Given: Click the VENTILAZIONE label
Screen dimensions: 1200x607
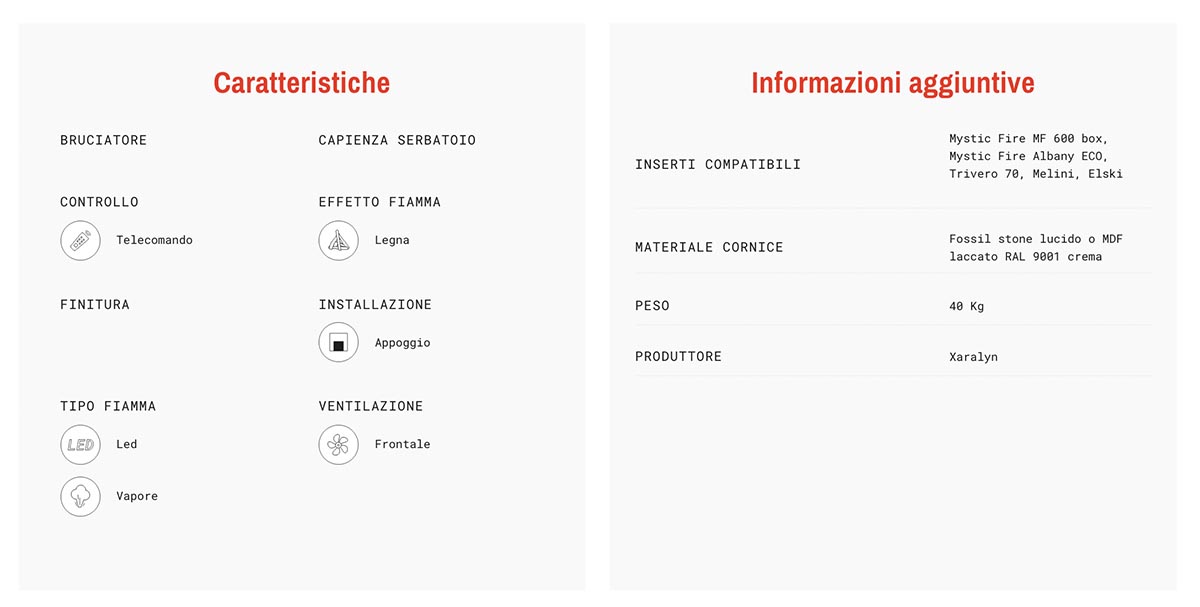Looking at the screenshot, I should point(371,406).
